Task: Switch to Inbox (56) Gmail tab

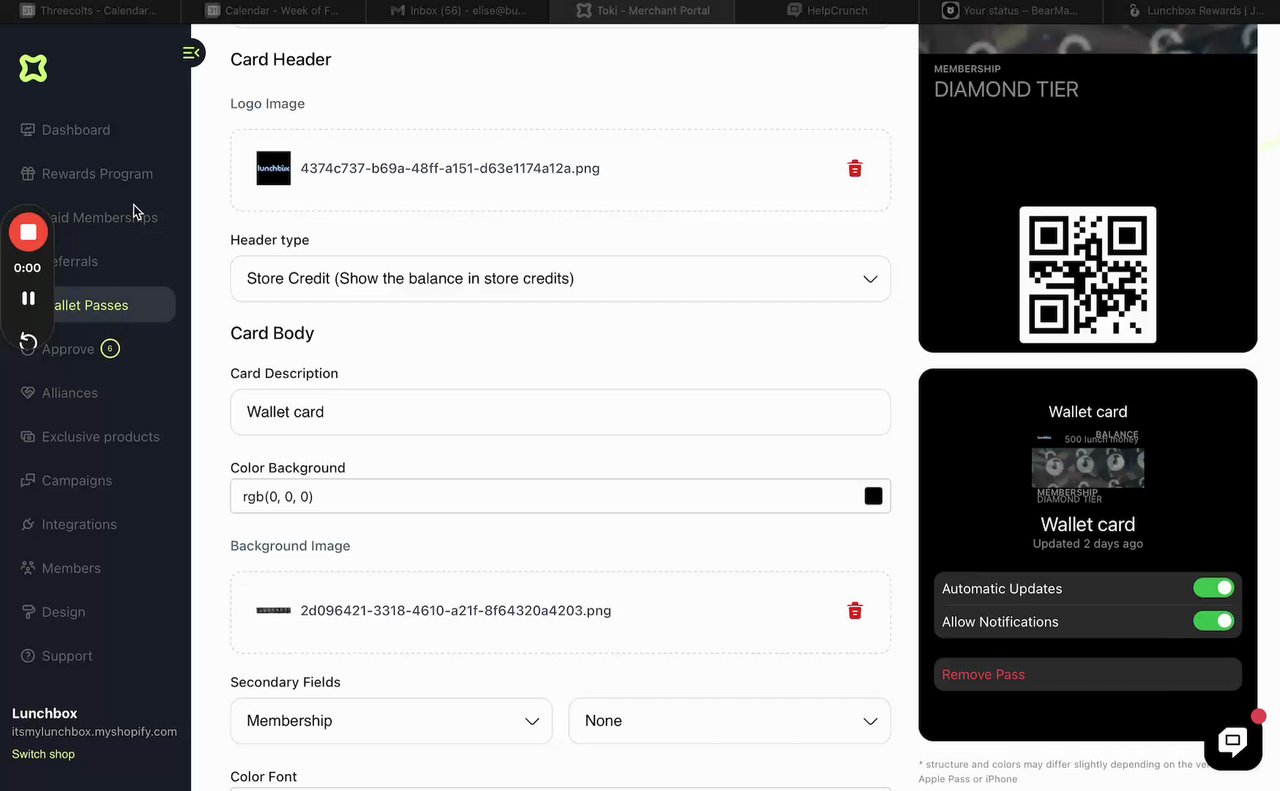Action: [x=460, y=11]
